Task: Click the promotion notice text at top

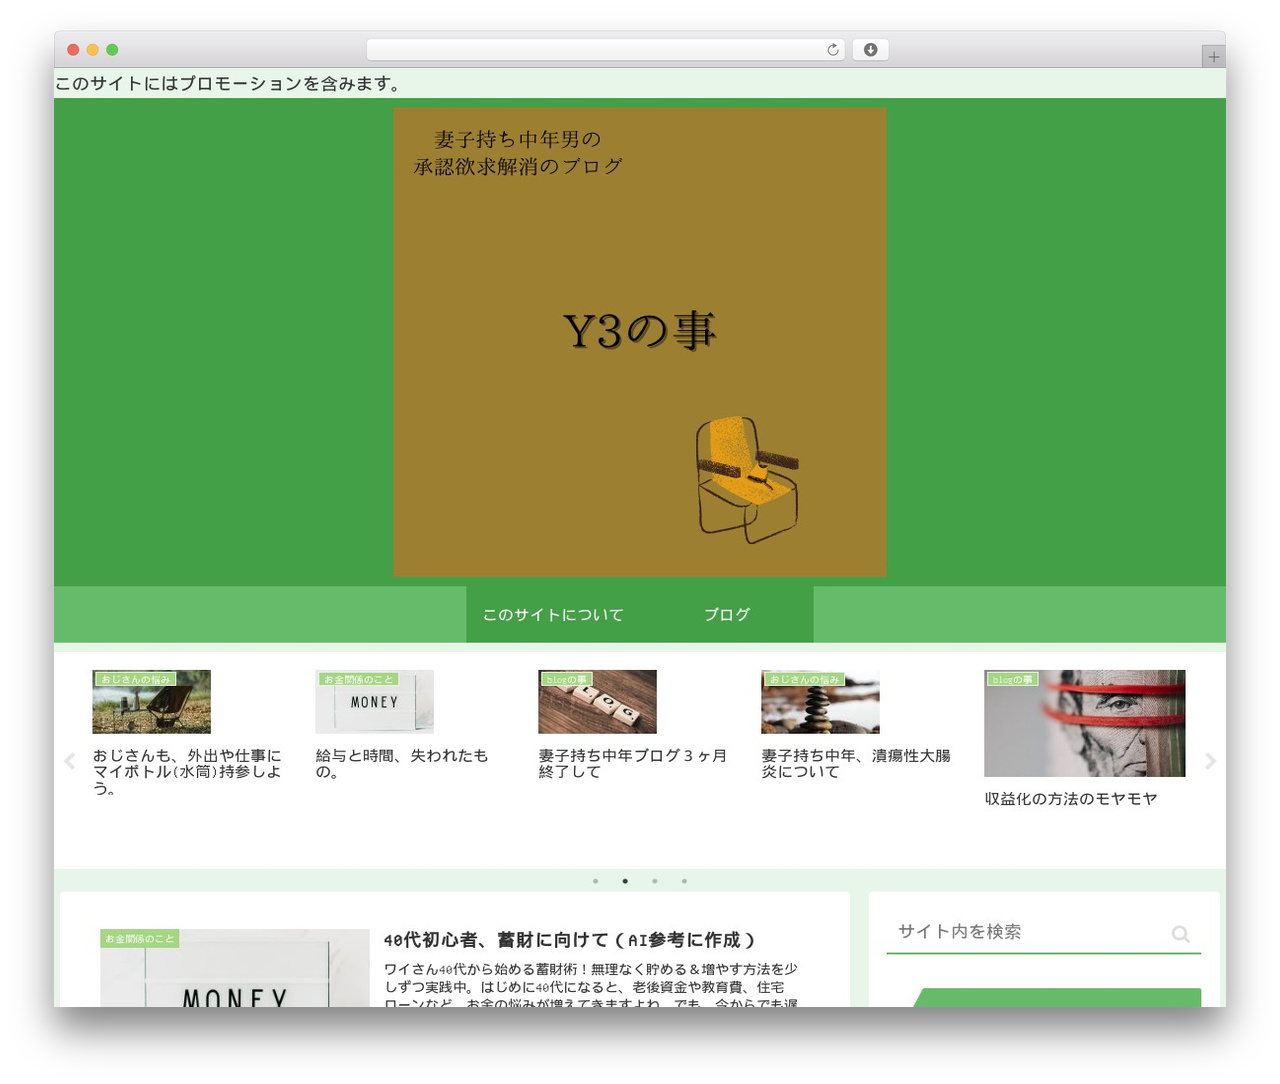Action: [228, 83]
